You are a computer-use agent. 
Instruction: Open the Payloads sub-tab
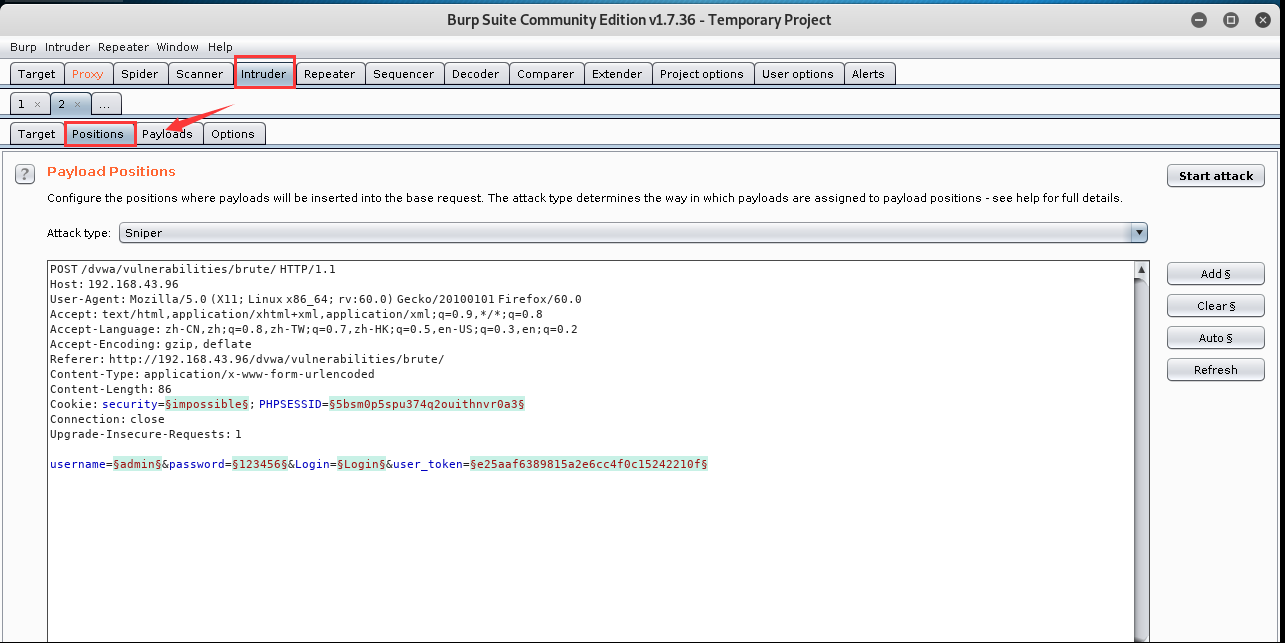point(167,134)
